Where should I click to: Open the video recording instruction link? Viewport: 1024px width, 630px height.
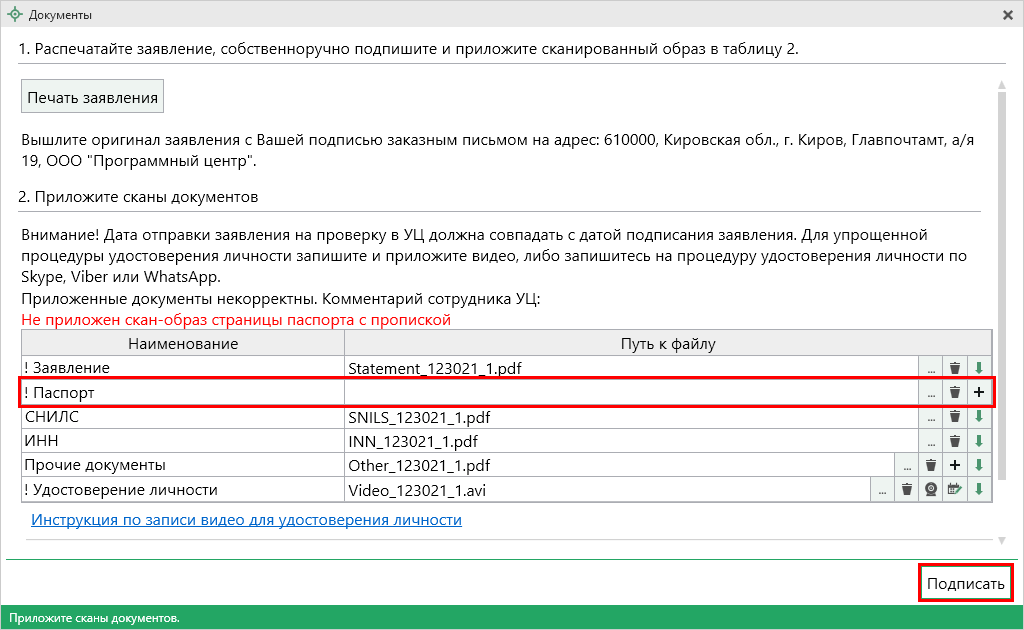tap(246, 520)
